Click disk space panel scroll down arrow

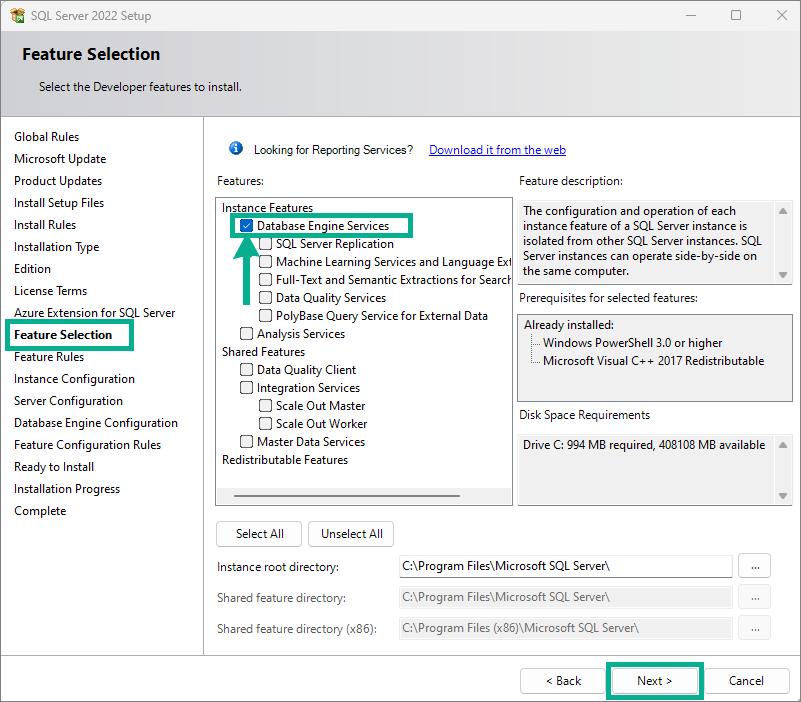[783, 496]
